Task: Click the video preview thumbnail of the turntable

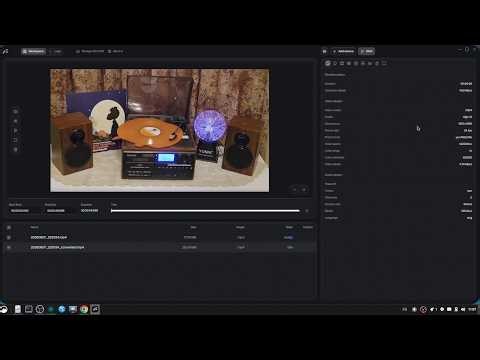Action: click(x=160, y=130)
